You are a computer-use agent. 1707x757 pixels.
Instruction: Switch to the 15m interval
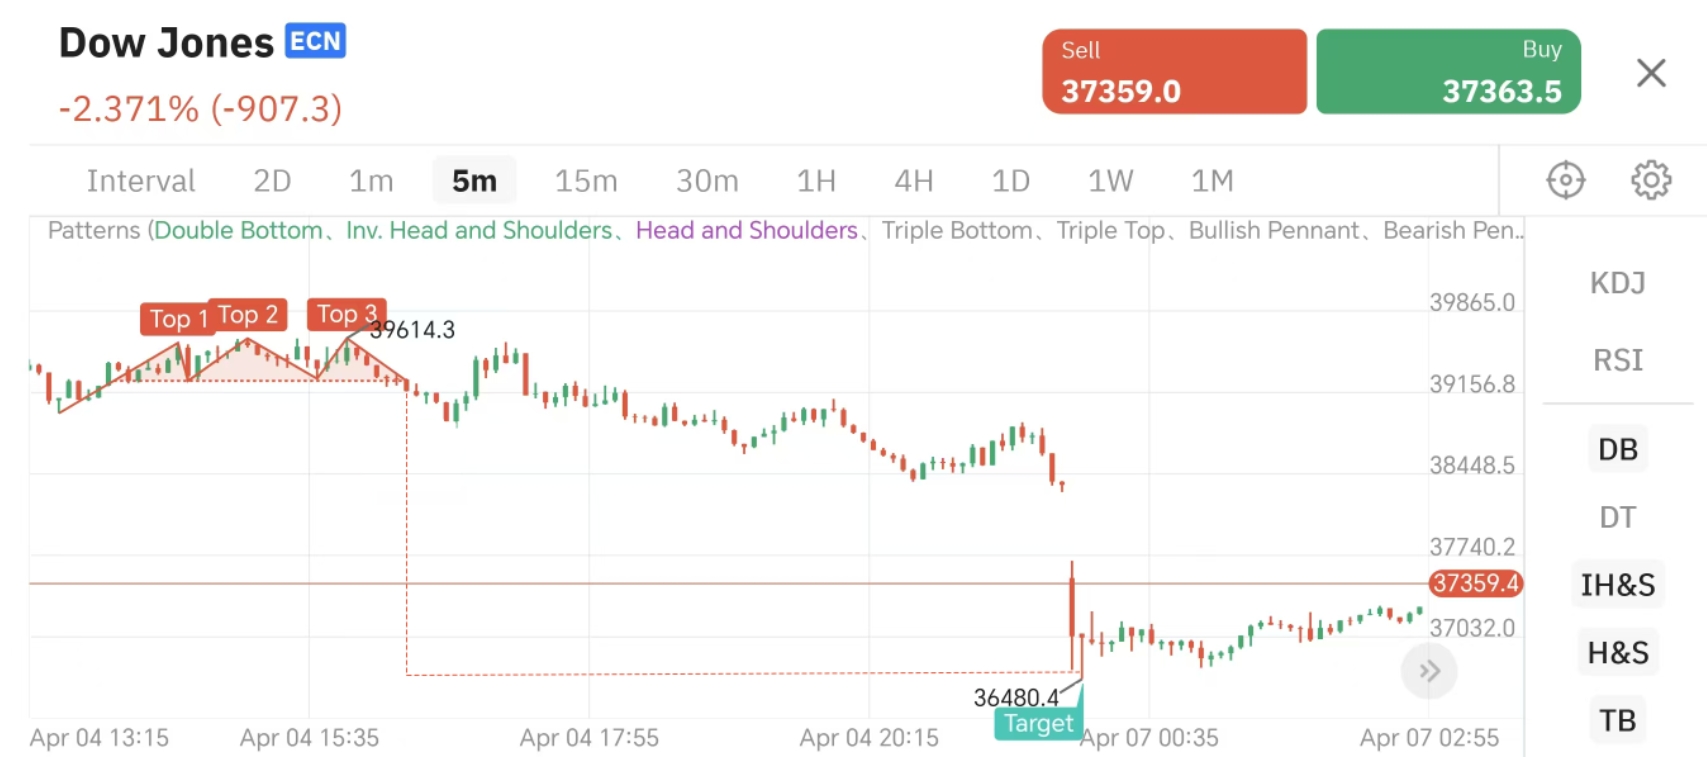point(586,181)
